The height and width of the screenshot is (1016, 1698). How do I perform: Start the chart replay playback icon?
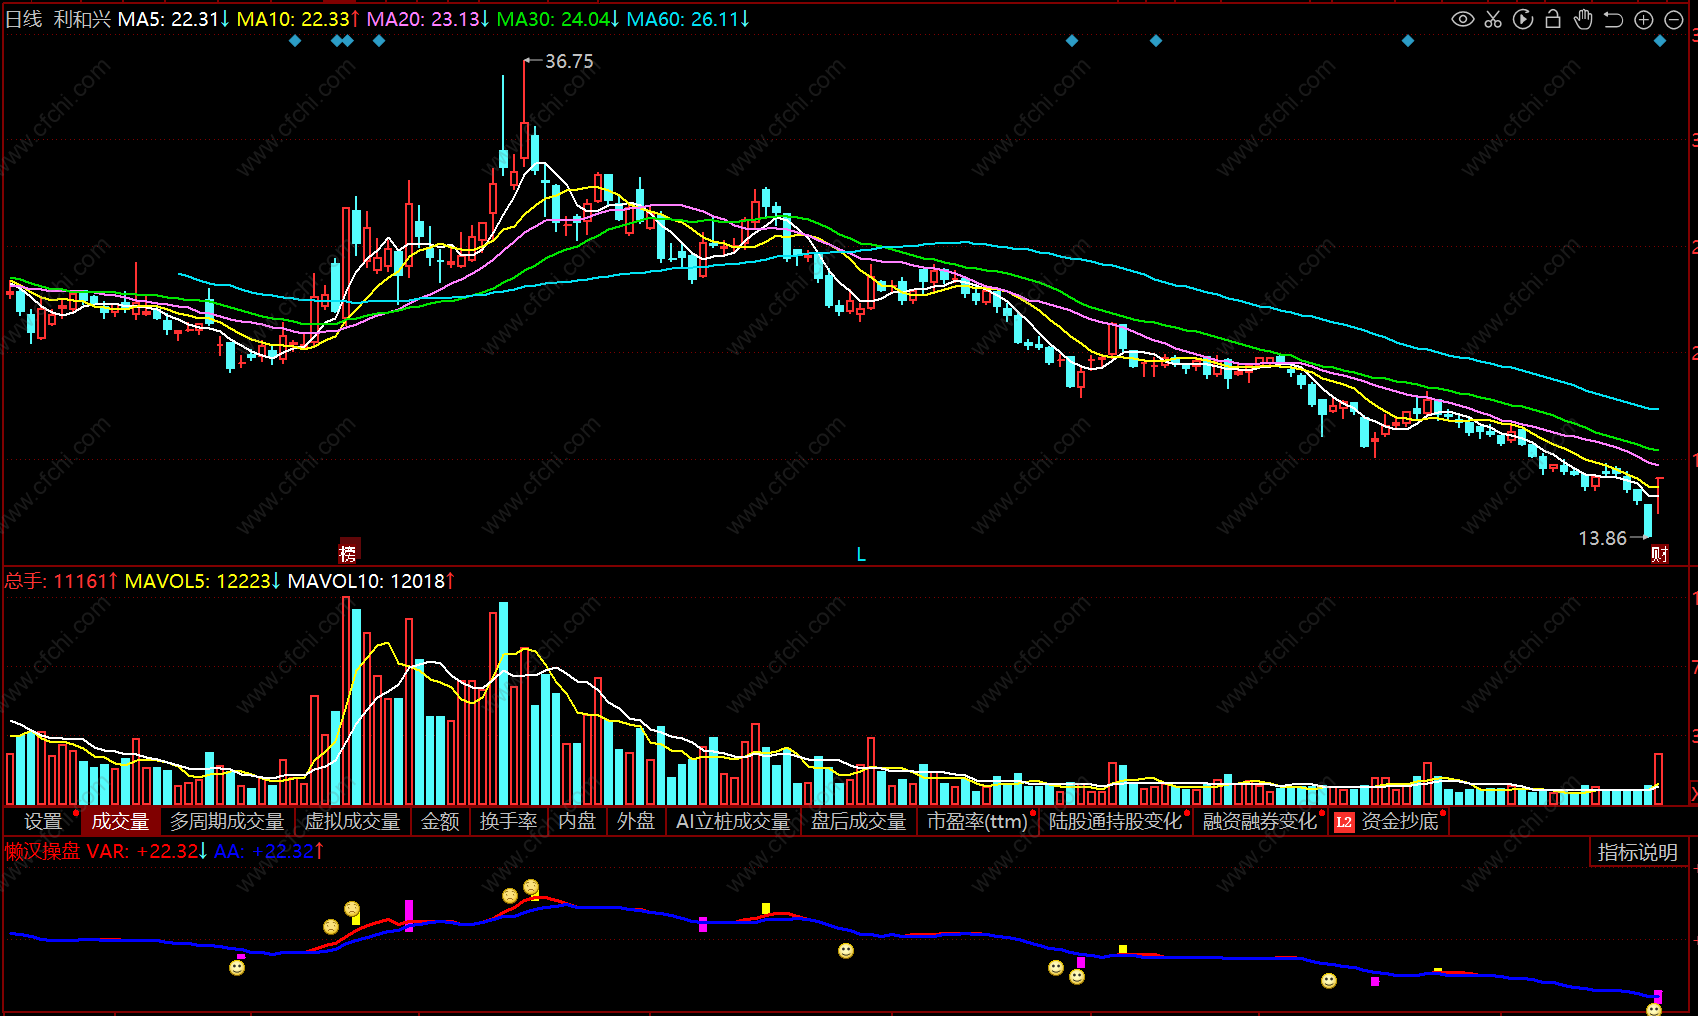[1523, 19]
